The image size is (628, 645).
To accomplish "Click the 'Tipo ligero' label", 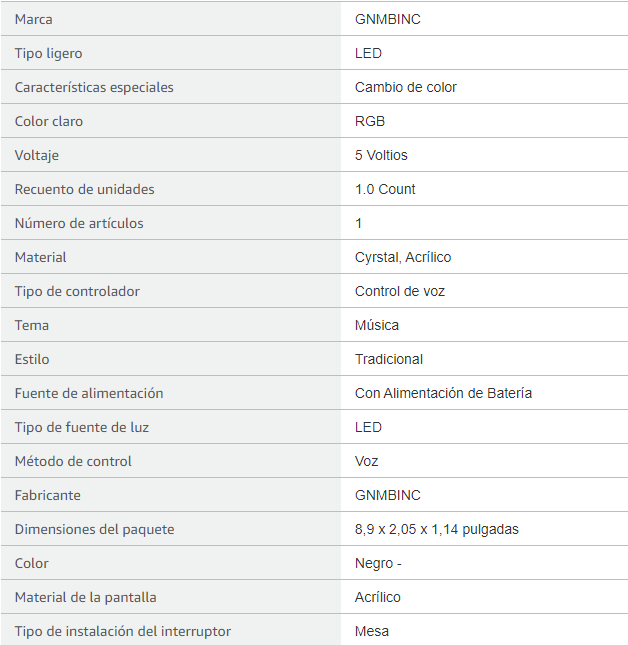I will (x=49, y=53).
